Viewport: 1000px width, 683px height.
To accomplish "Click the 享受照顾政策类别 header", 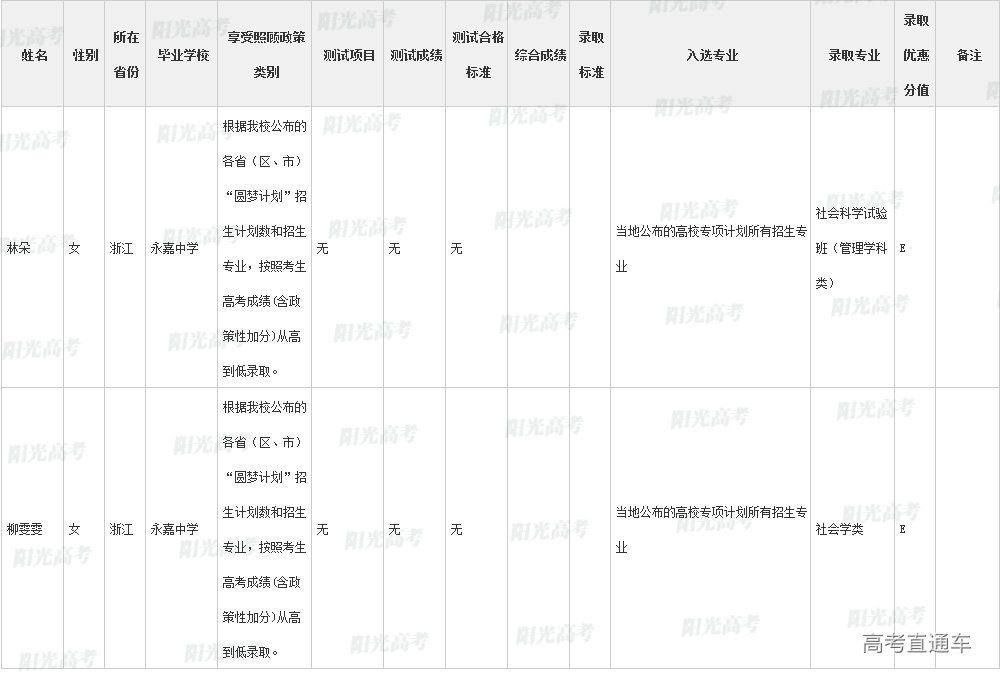I will [265, 55].
